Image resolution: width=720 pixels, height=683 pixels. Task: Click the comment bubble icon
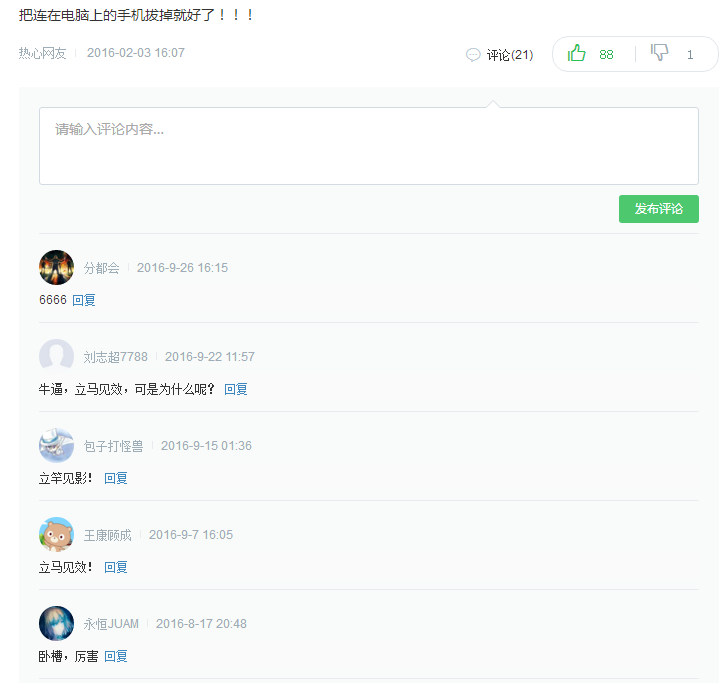(473, 55)
